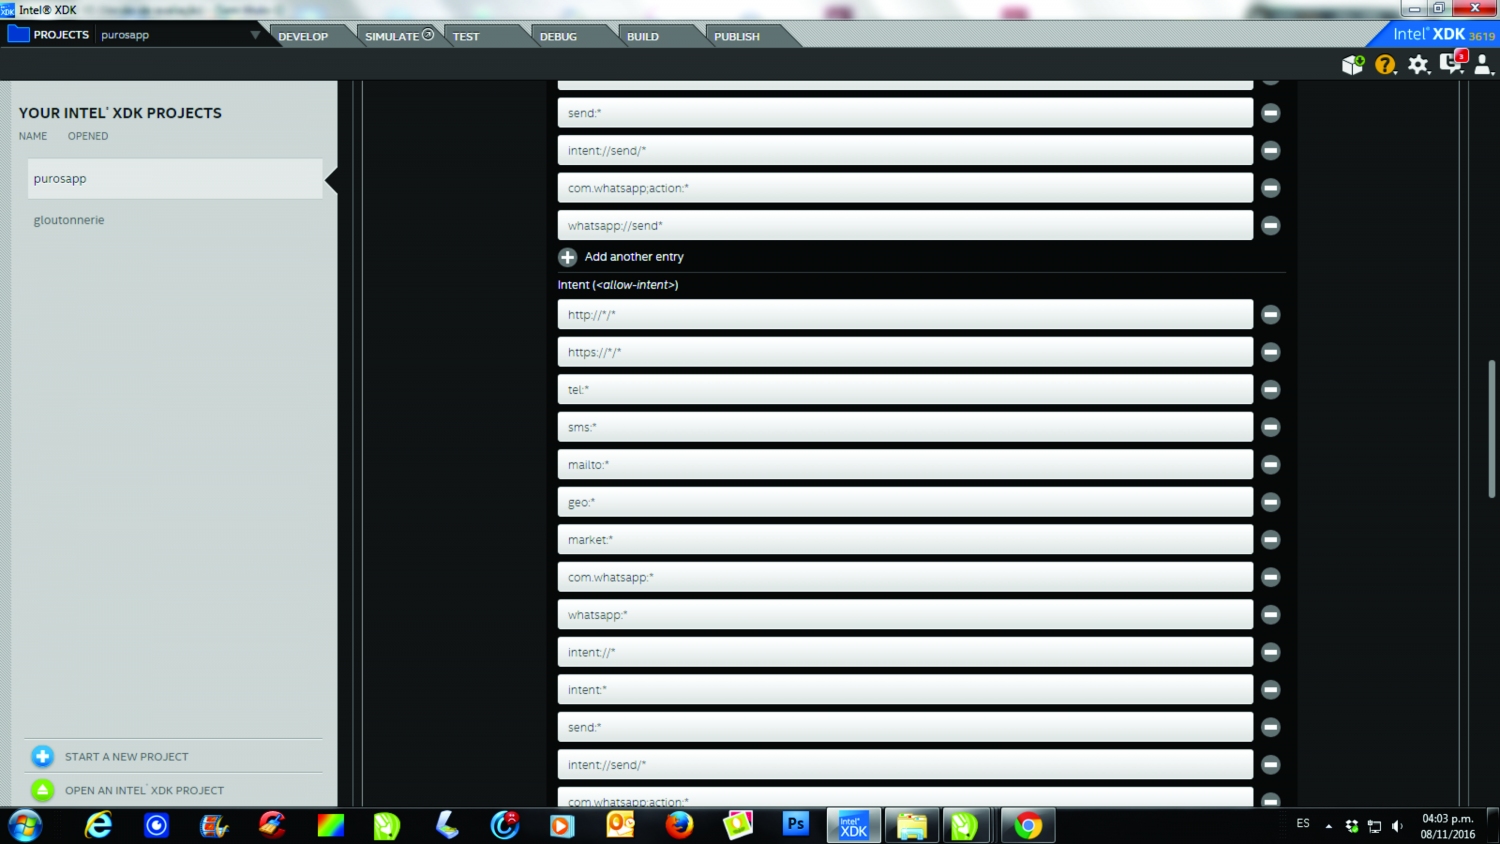The height and width of the screenshot is (844, 1500).
Task: Edit the tel:* intent field
Action: point(905,389)
